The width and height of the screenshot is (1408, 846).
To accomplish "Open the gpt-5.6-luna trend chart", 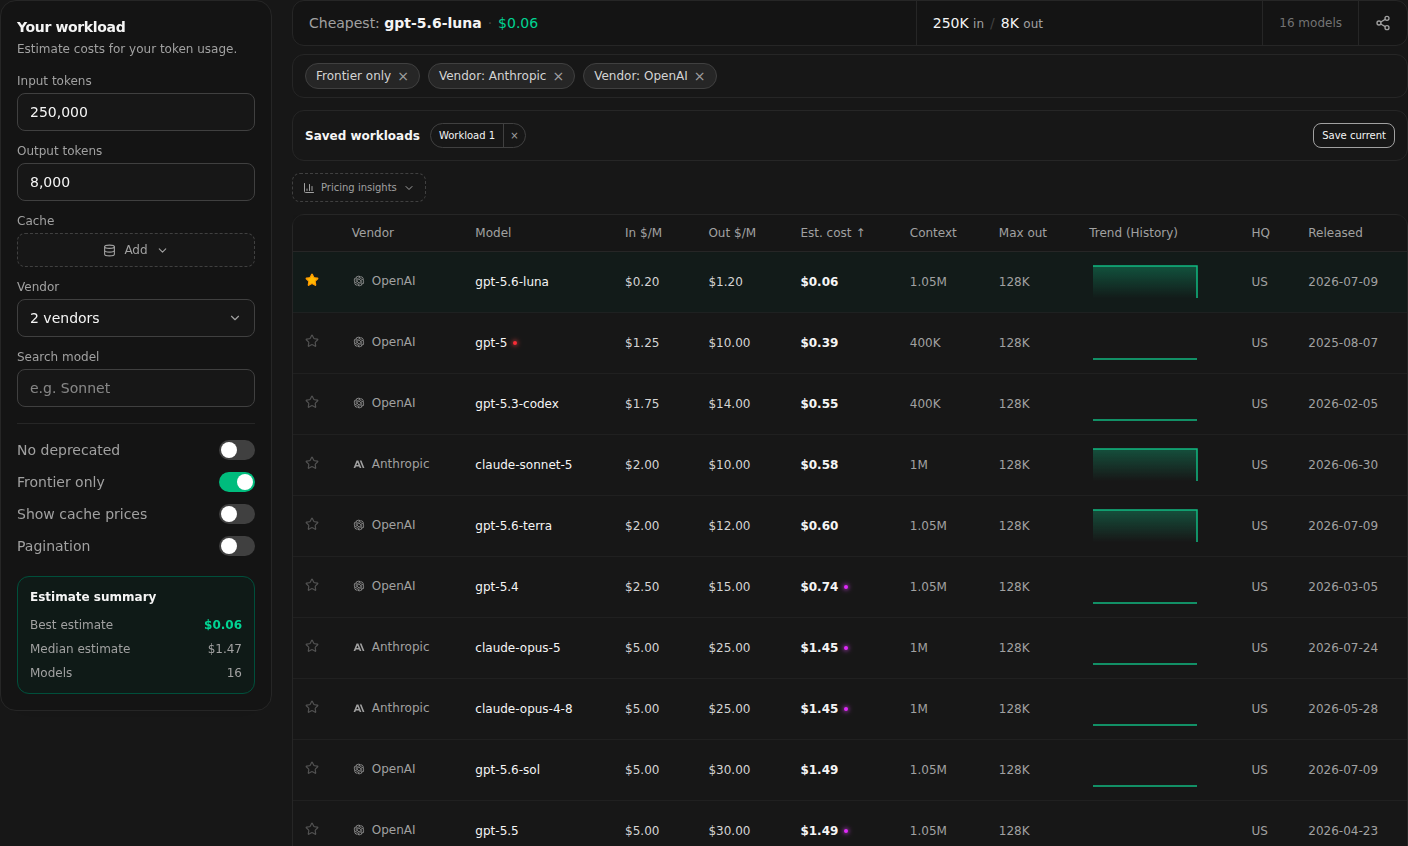I will [1145, 281].
